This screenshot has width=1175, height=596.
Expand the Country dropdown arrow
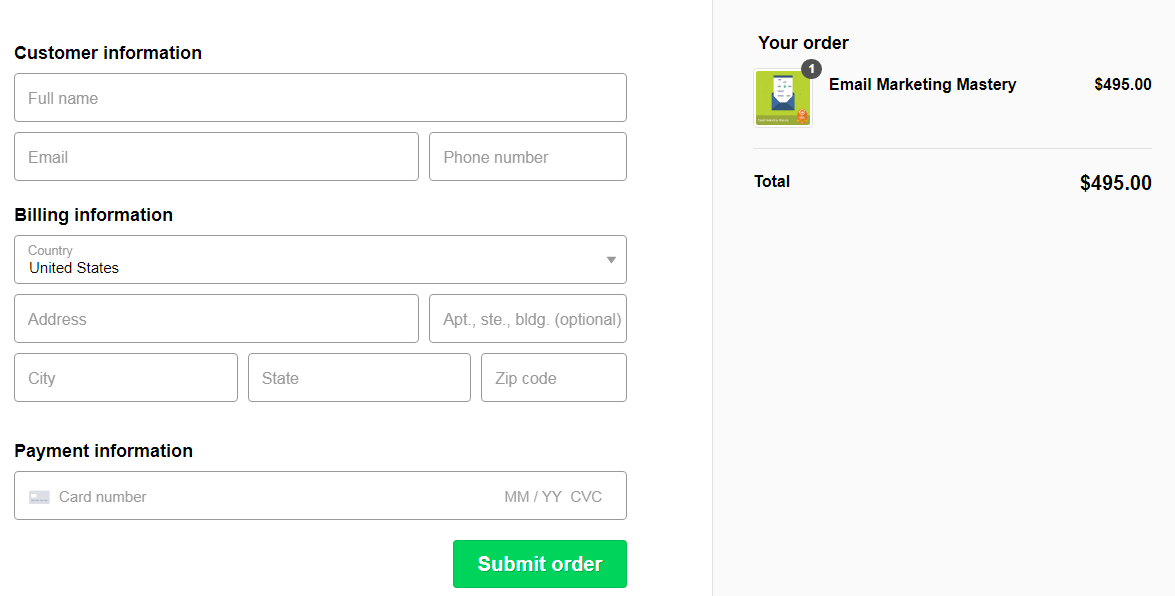point(611,260)
